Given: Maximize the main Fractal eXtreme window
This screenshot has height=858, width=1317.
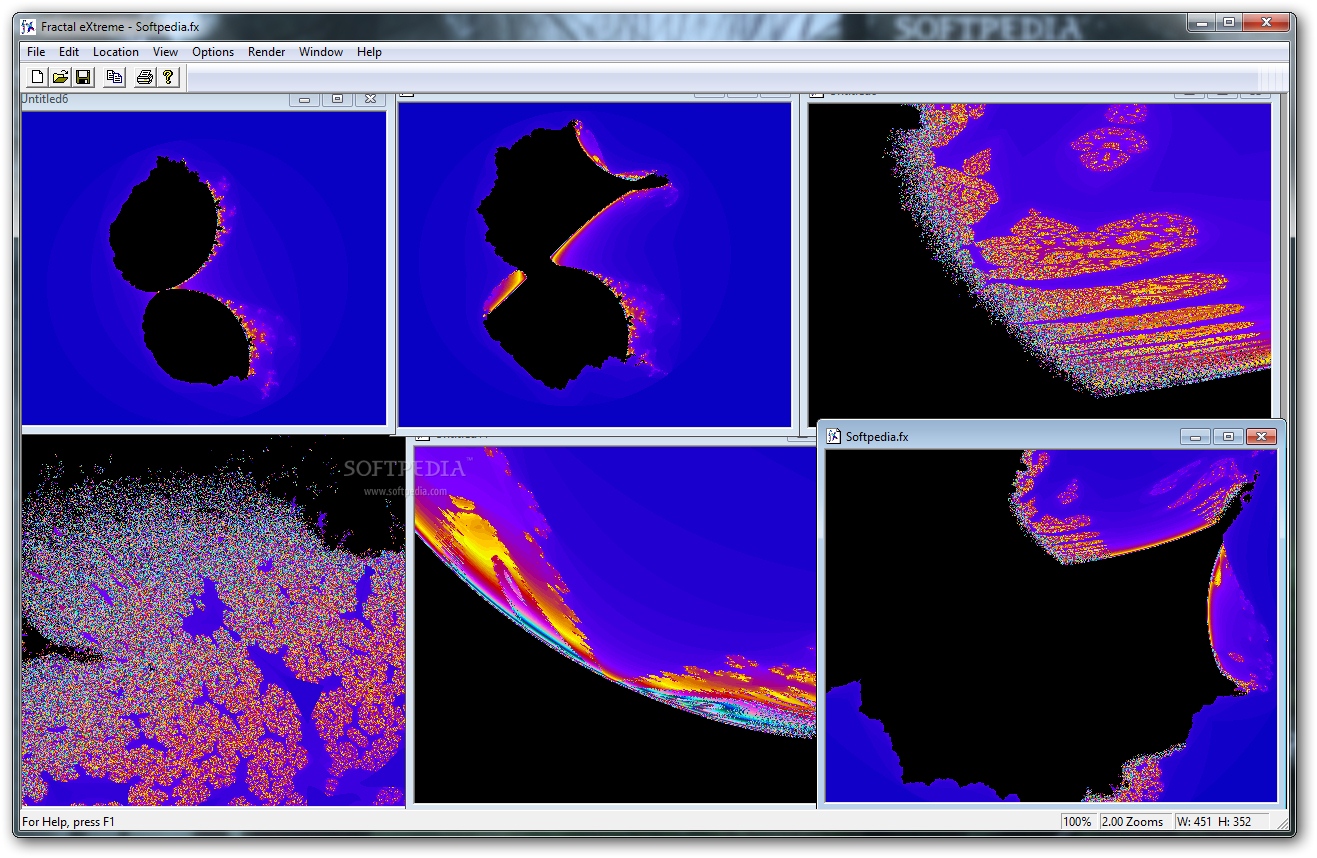Looking at the screenshot, I should 1229,22.
